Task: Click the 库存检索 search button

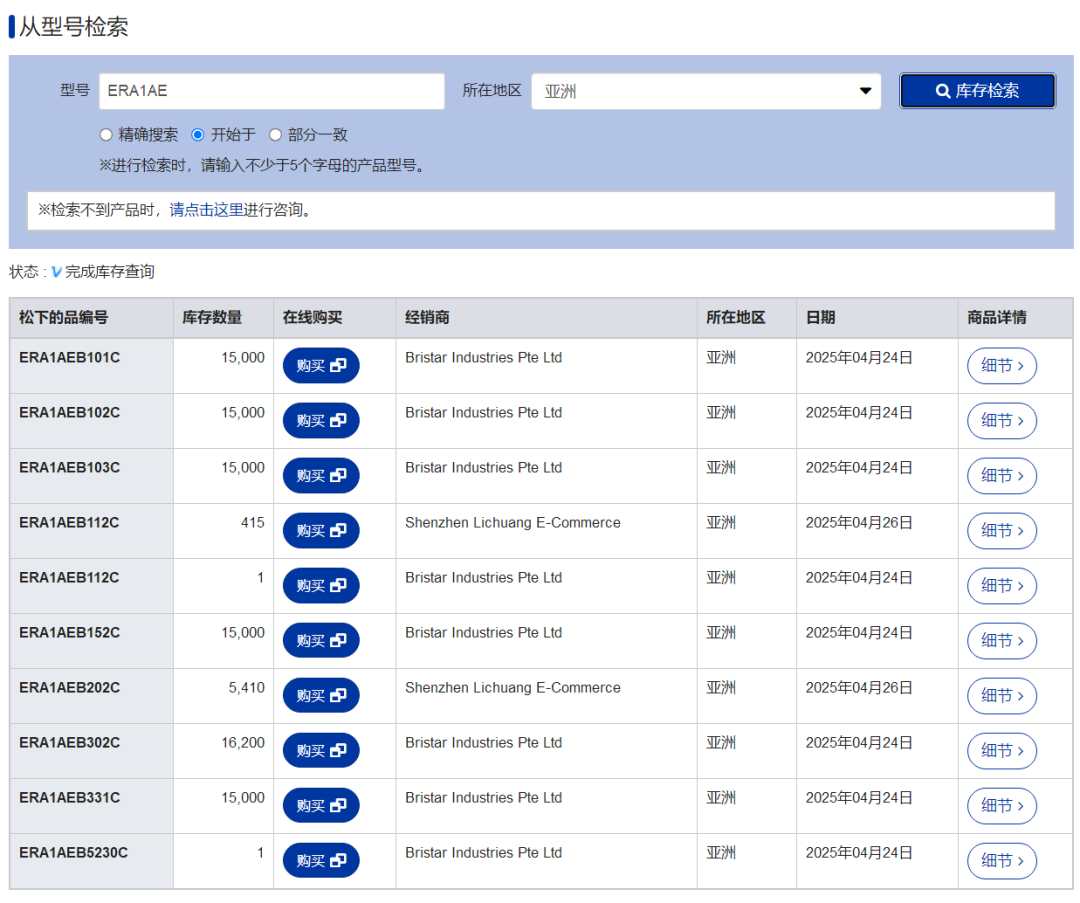Action: (x=977, y=91)
